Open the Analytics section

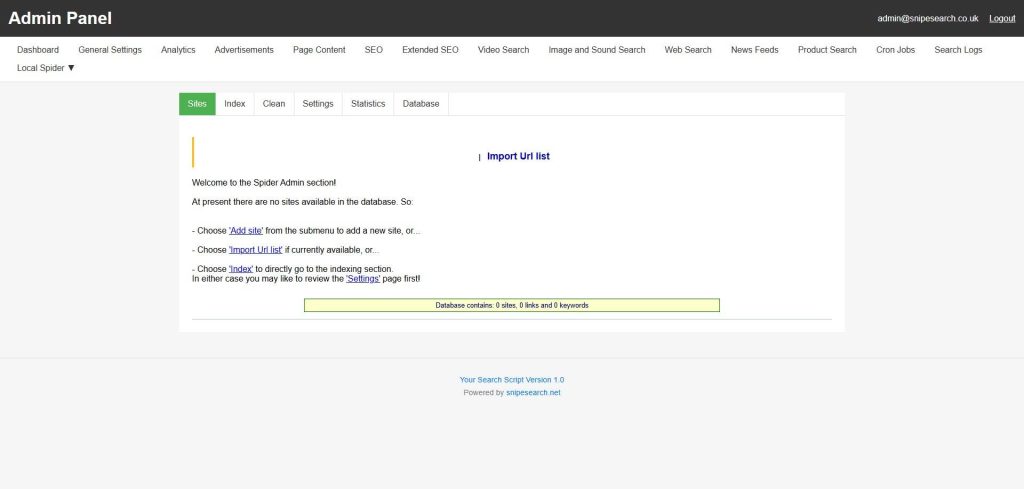click(178, 50)
